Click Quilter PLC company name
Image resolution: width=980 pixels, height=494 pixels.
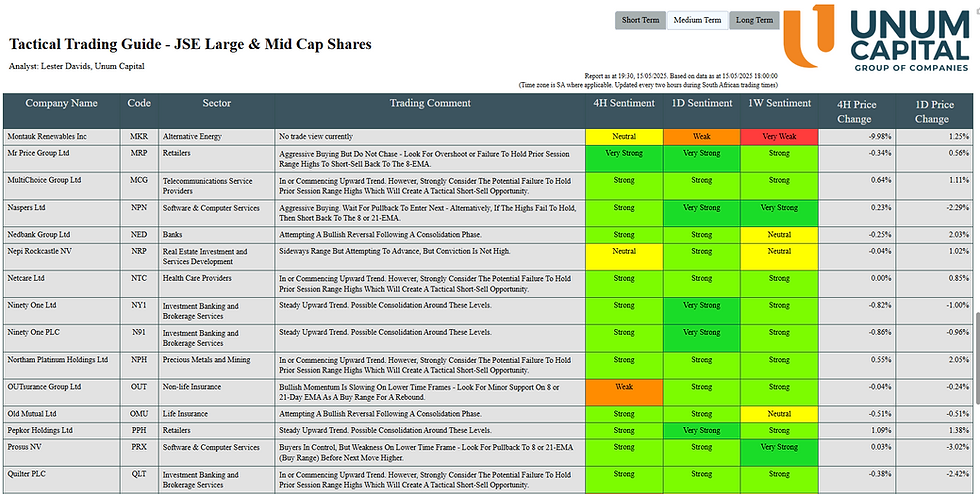[x=26, y=474]
